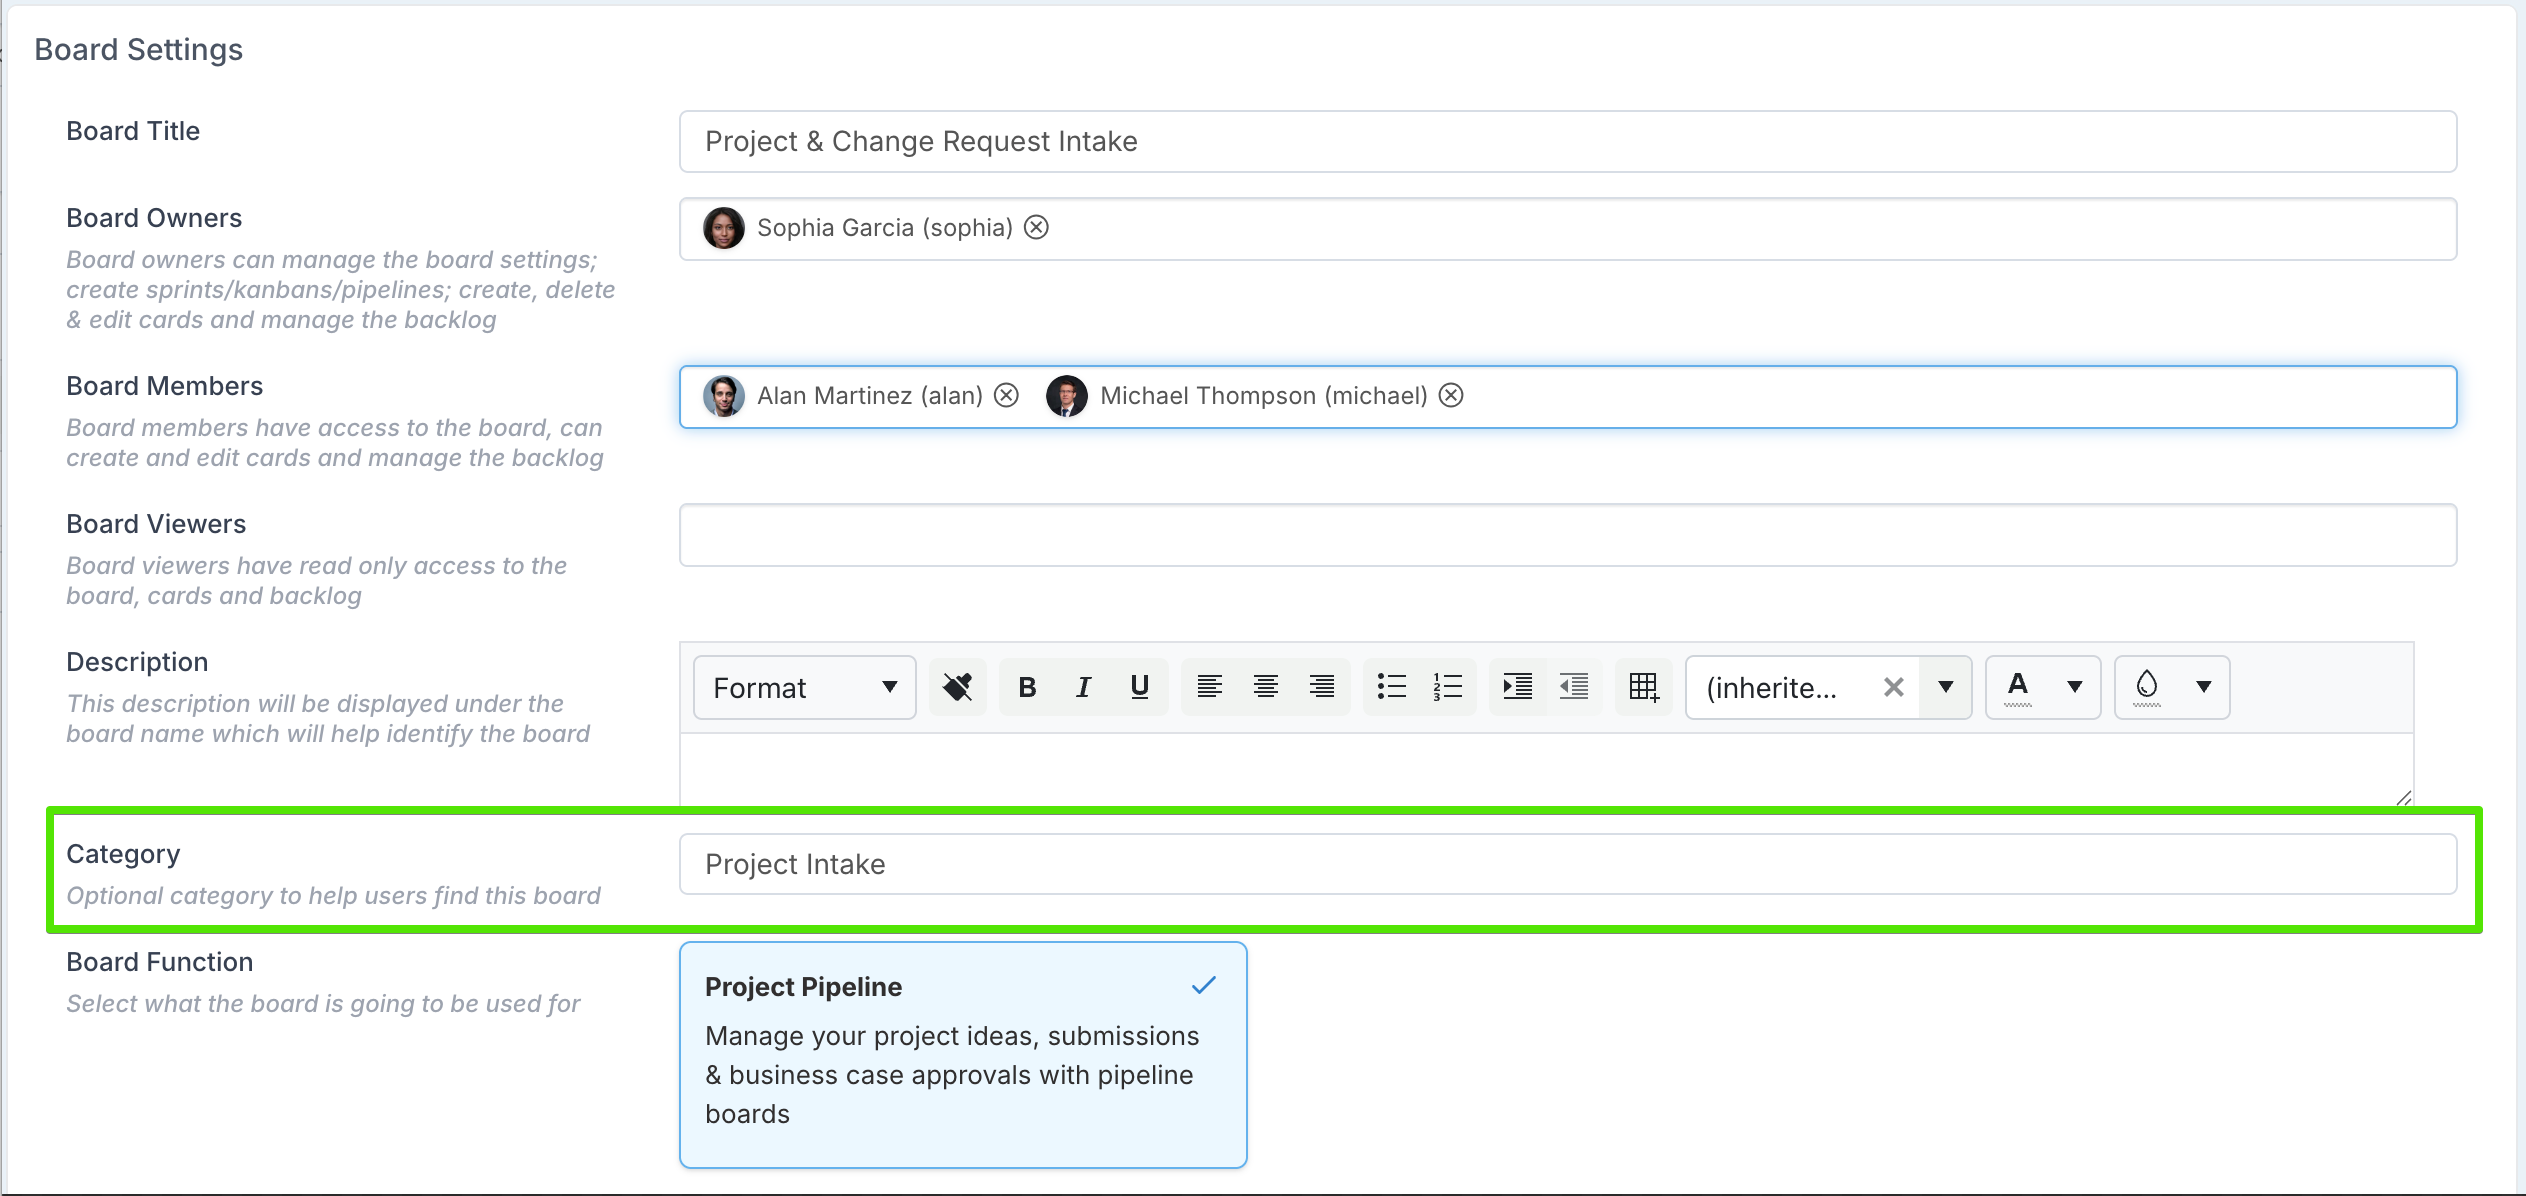Expand the inherited font dropdown arrow
The height and width of the screenshot is (1196, 2526).
pyautogui.click(x=1945, y=687)
